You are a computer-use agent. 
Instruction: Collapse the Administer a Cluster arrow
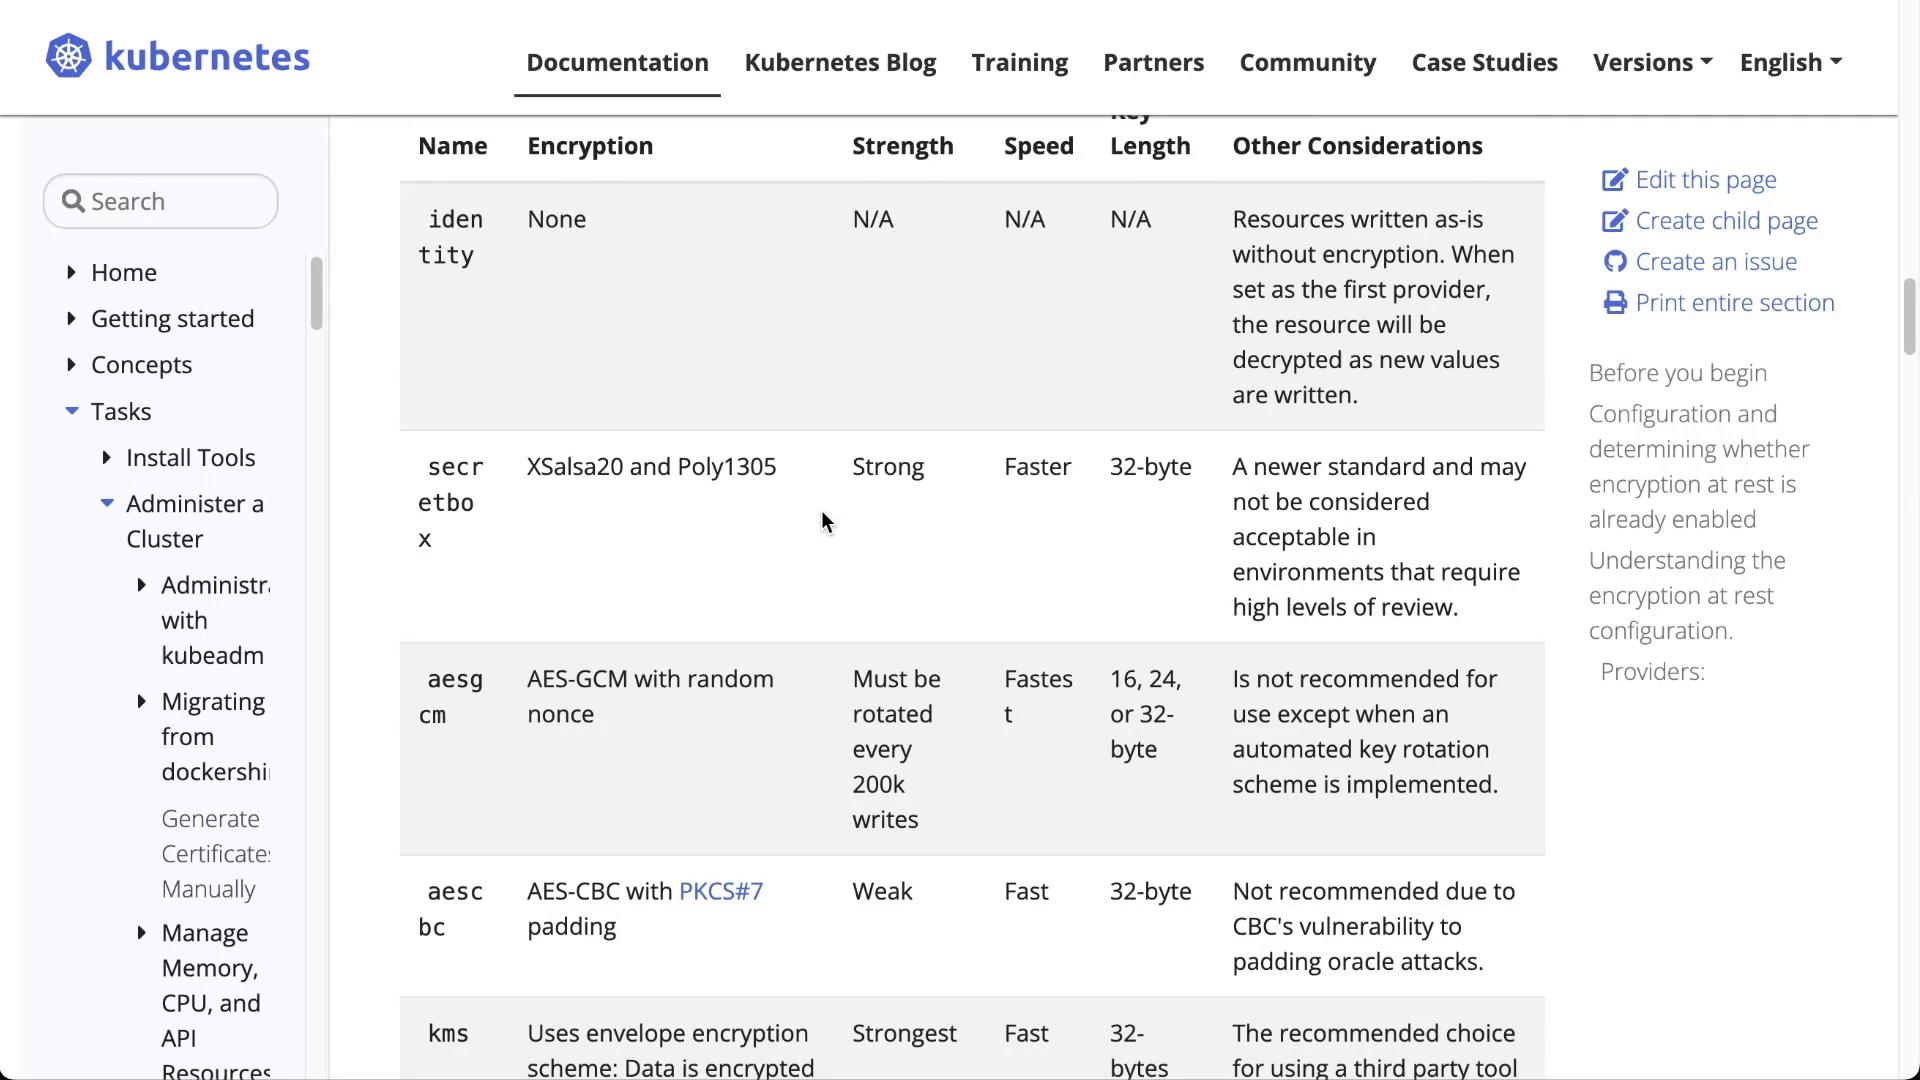click(x=107, y=503)
